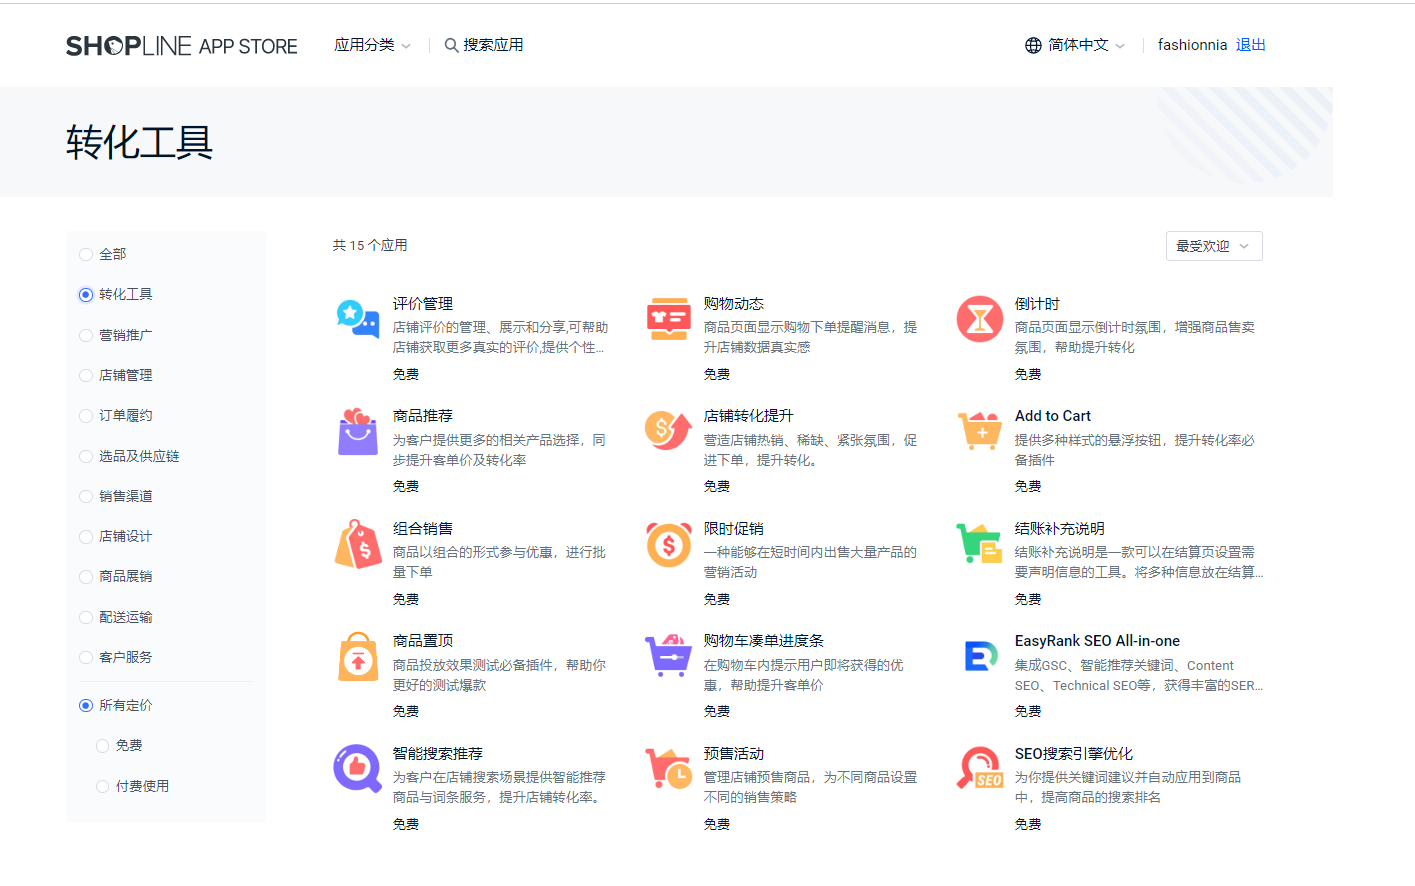Screen dimensions: 1415x886
Task: Click the SEO搜索引擎优化 app icon
Action: 979,769
